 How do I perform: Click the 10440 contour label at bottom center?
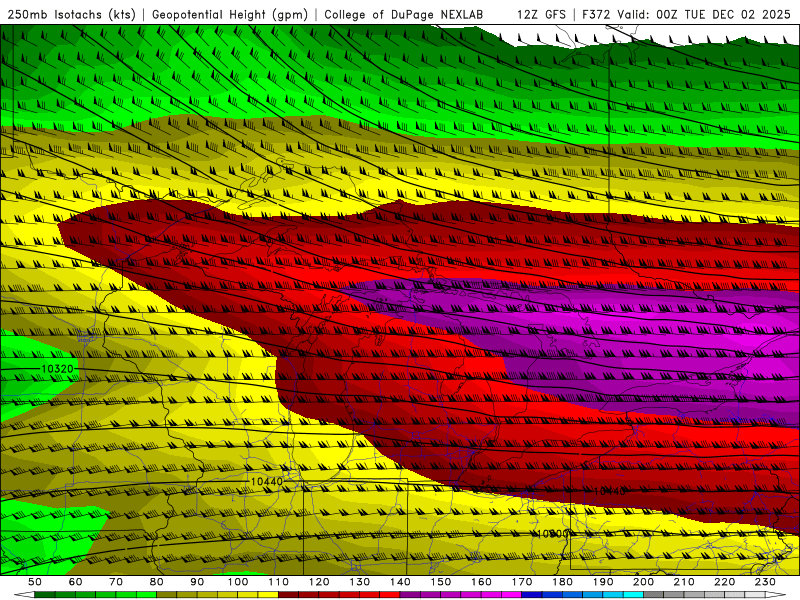coord(266,482)
